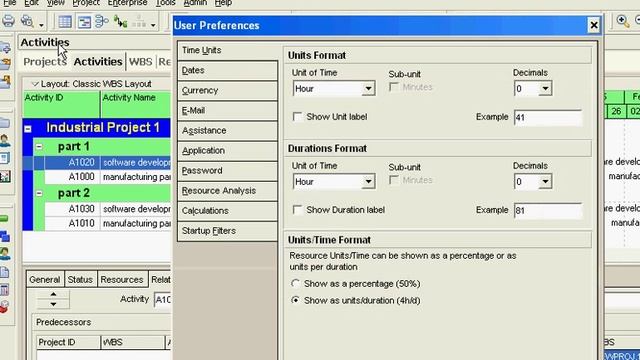Click the greyed chart view toolbar icon

[139, 22]
